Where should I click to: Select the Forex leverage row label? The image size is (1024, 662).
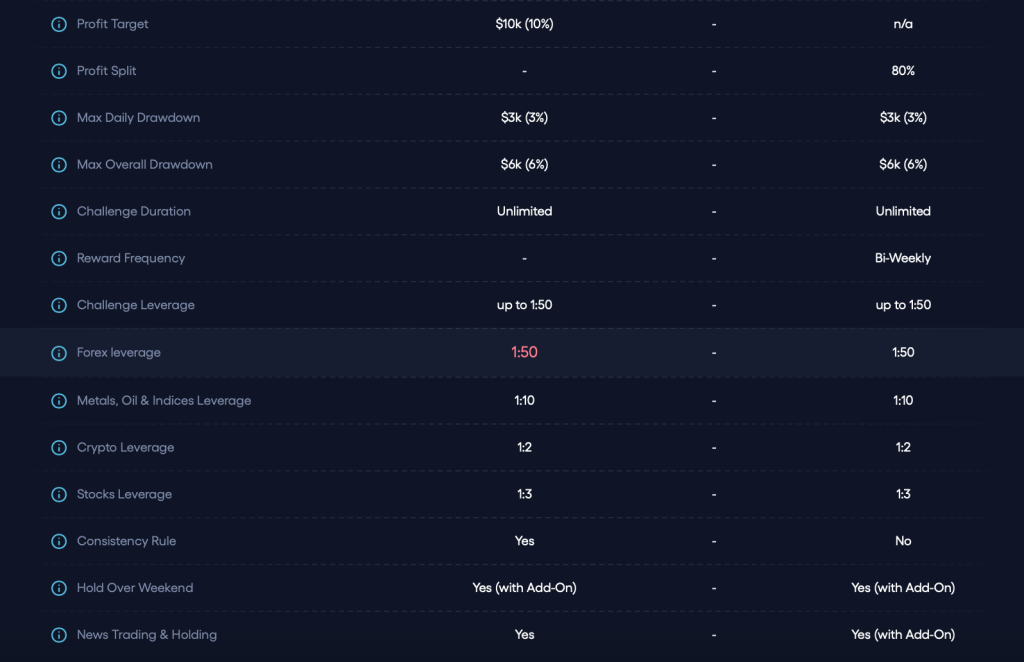point(118,353)
